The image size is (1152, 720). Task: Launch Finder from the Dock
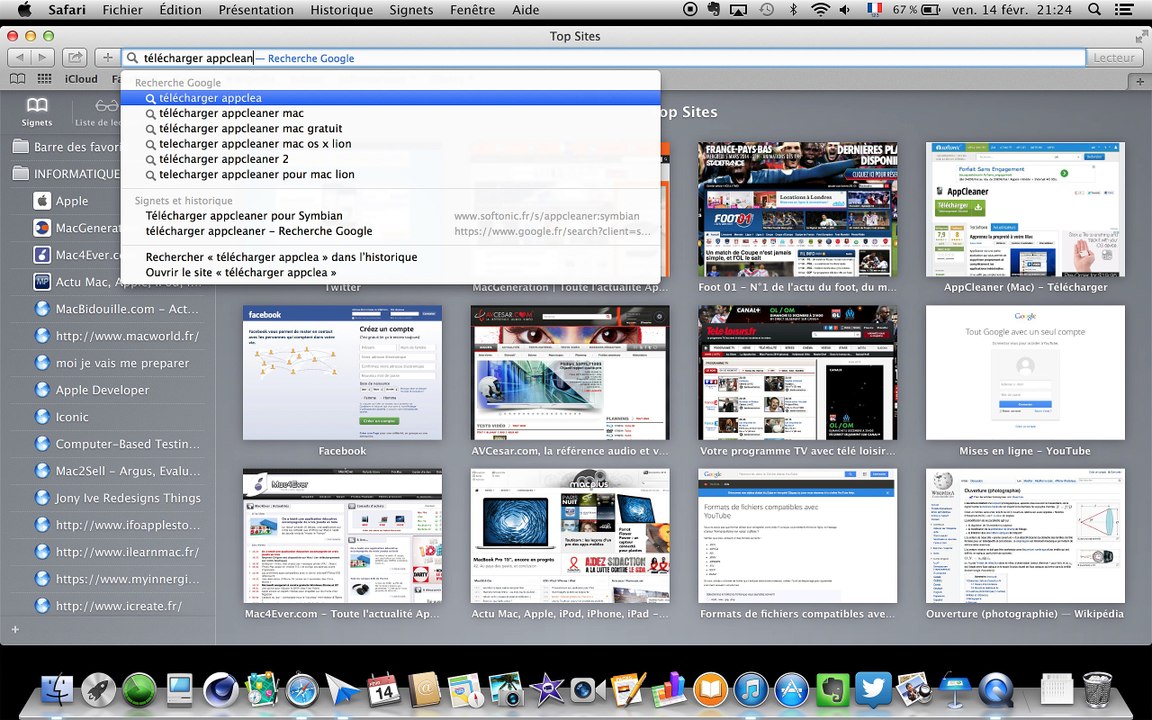point(57,690)
